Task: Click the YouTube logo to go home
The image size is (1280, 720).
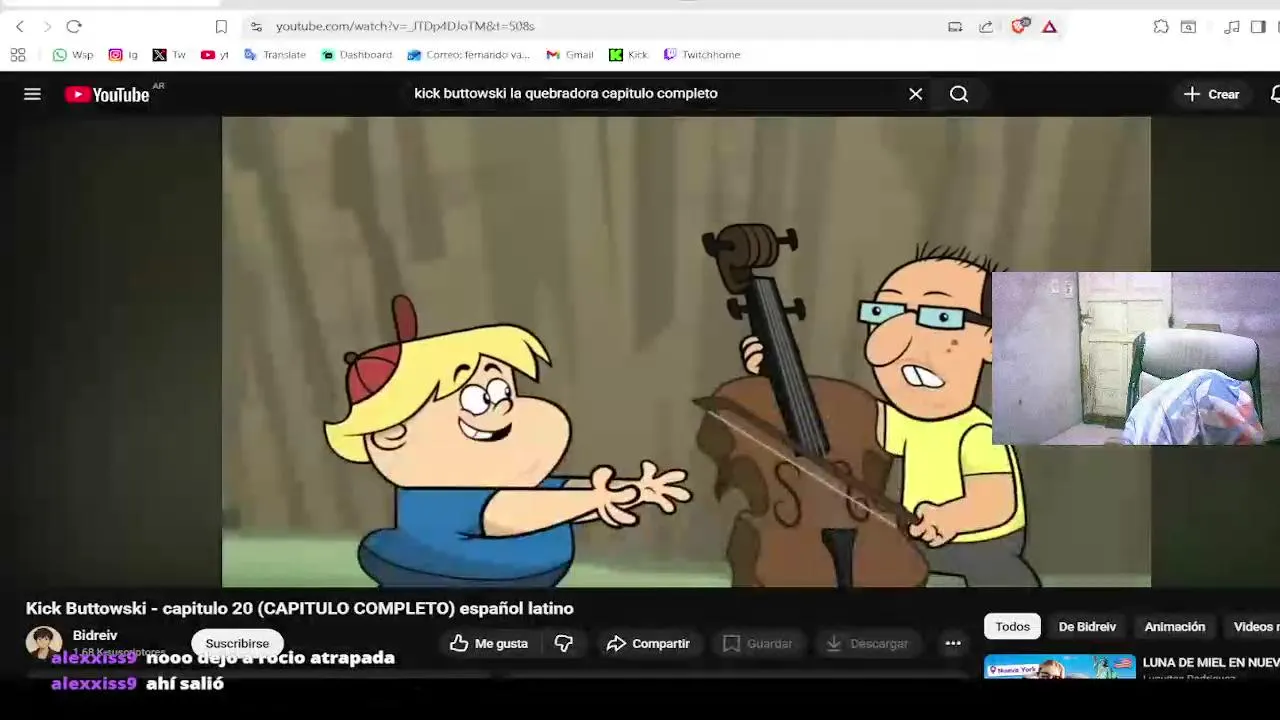Action: click(x=108, y=94)
